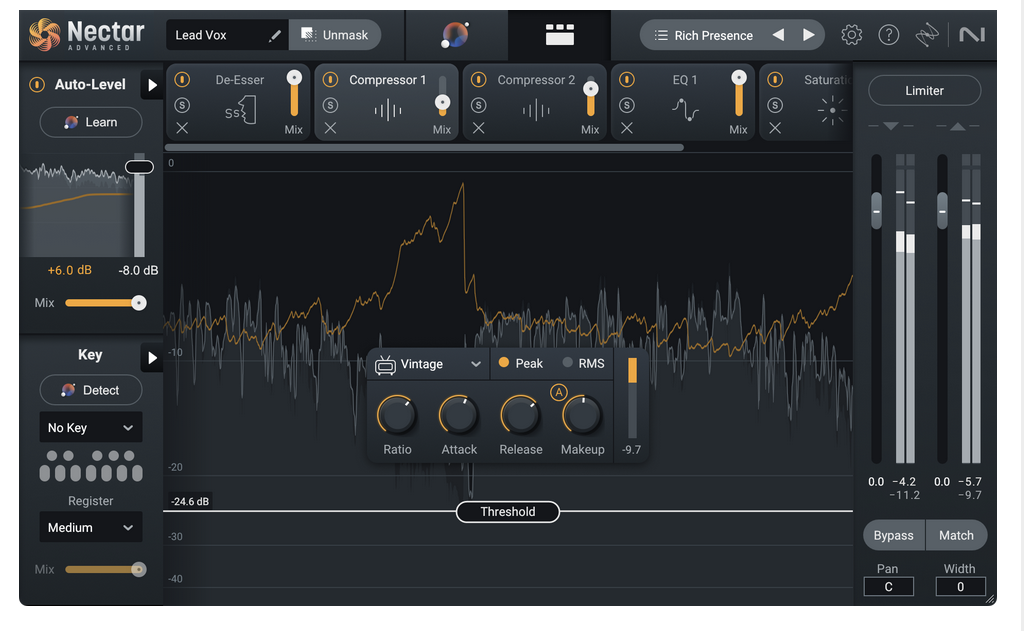Remove the Saturation module with X
Screen dimensions: 1024x631
point(775,129)
